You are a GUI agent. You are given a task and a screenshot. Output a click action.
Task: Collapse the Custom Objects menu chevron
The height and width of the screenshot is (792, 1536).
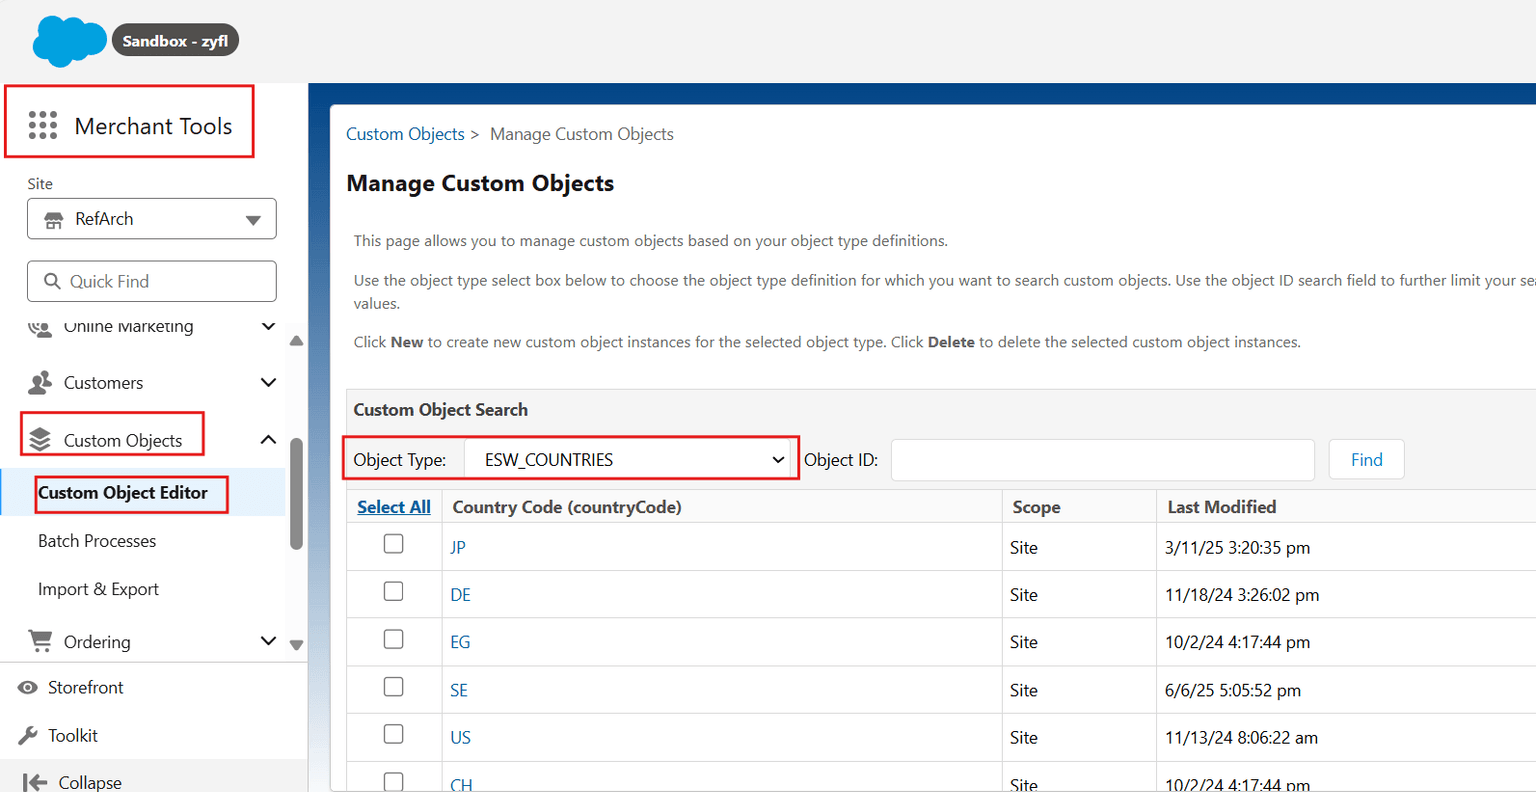(x=268, y=440)
